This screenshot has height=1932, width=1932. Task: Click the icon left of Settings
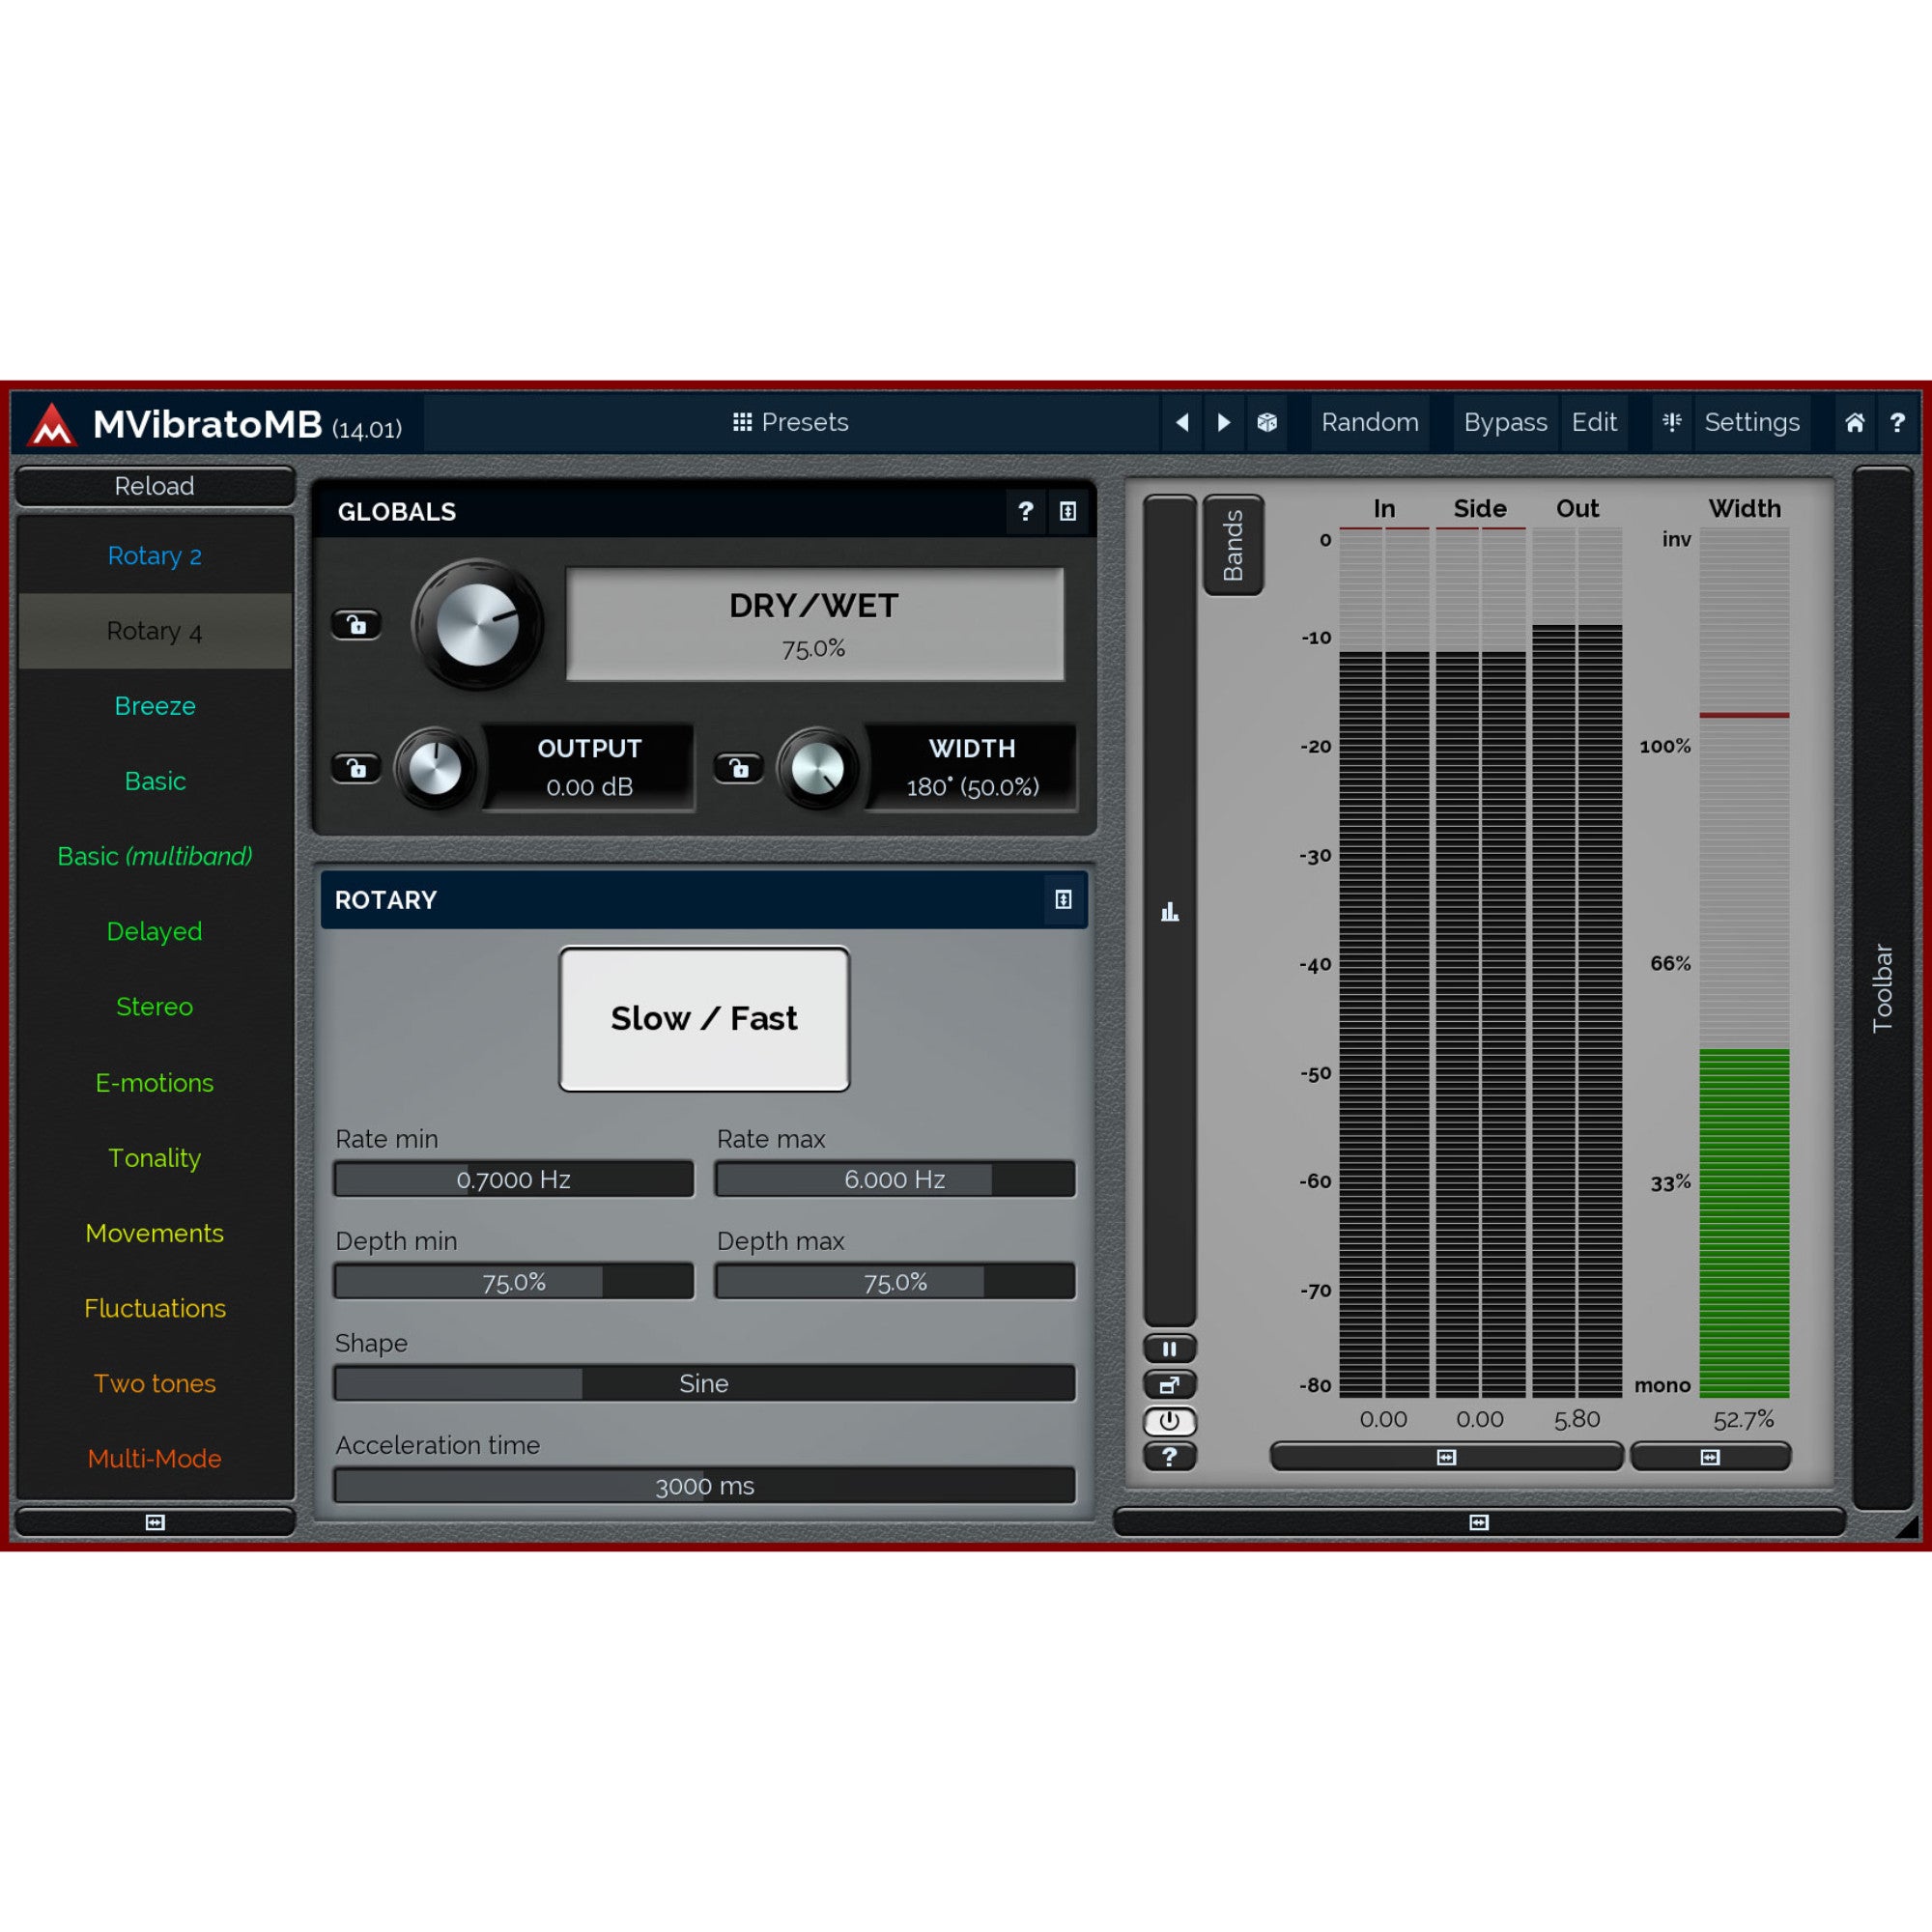1672,422
